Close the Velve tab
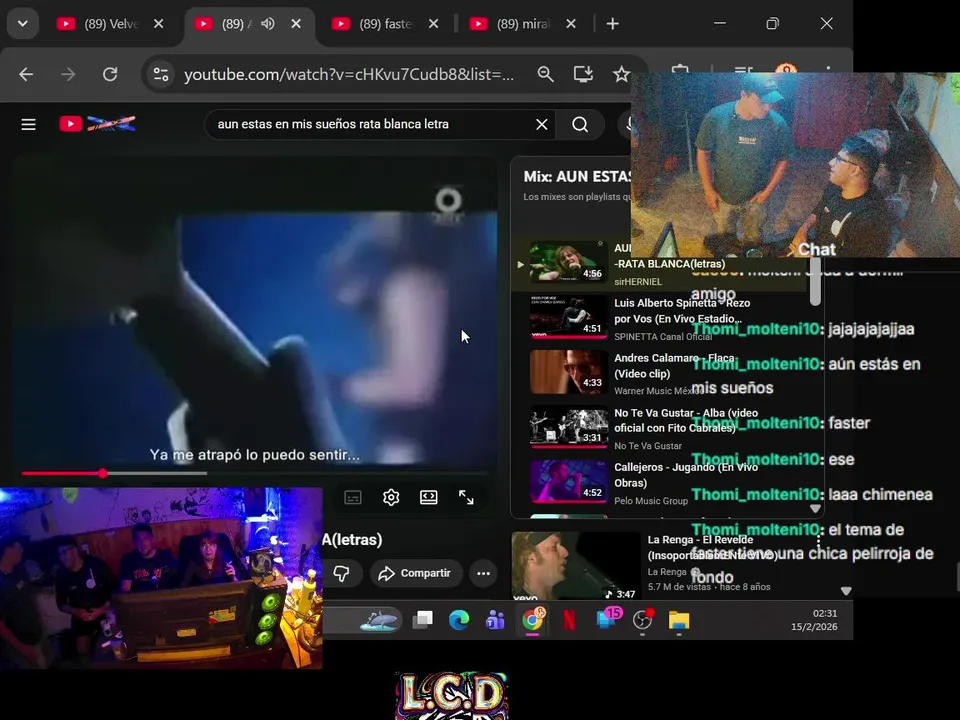The width and height of the screenshot is (960, 720). (x=159, y=24)
